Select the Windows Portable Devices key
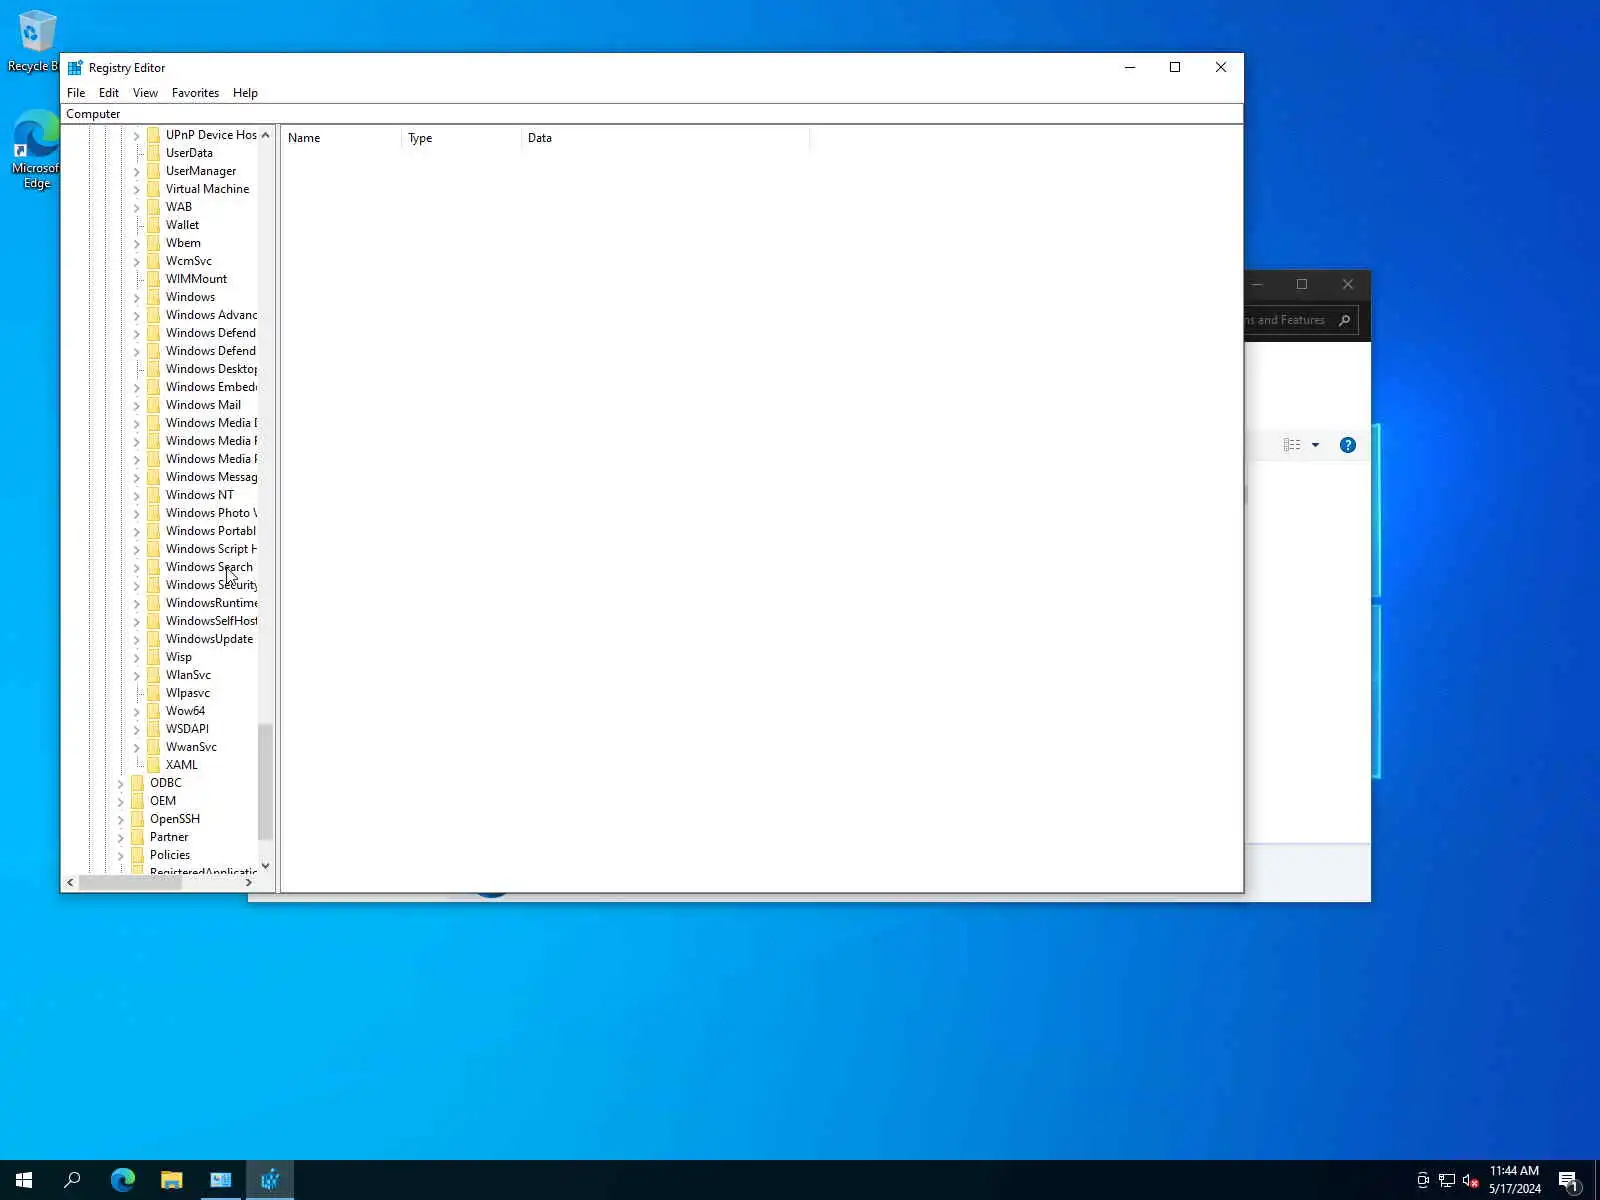The image size is (1600, 1200). [x=211, y=531]
